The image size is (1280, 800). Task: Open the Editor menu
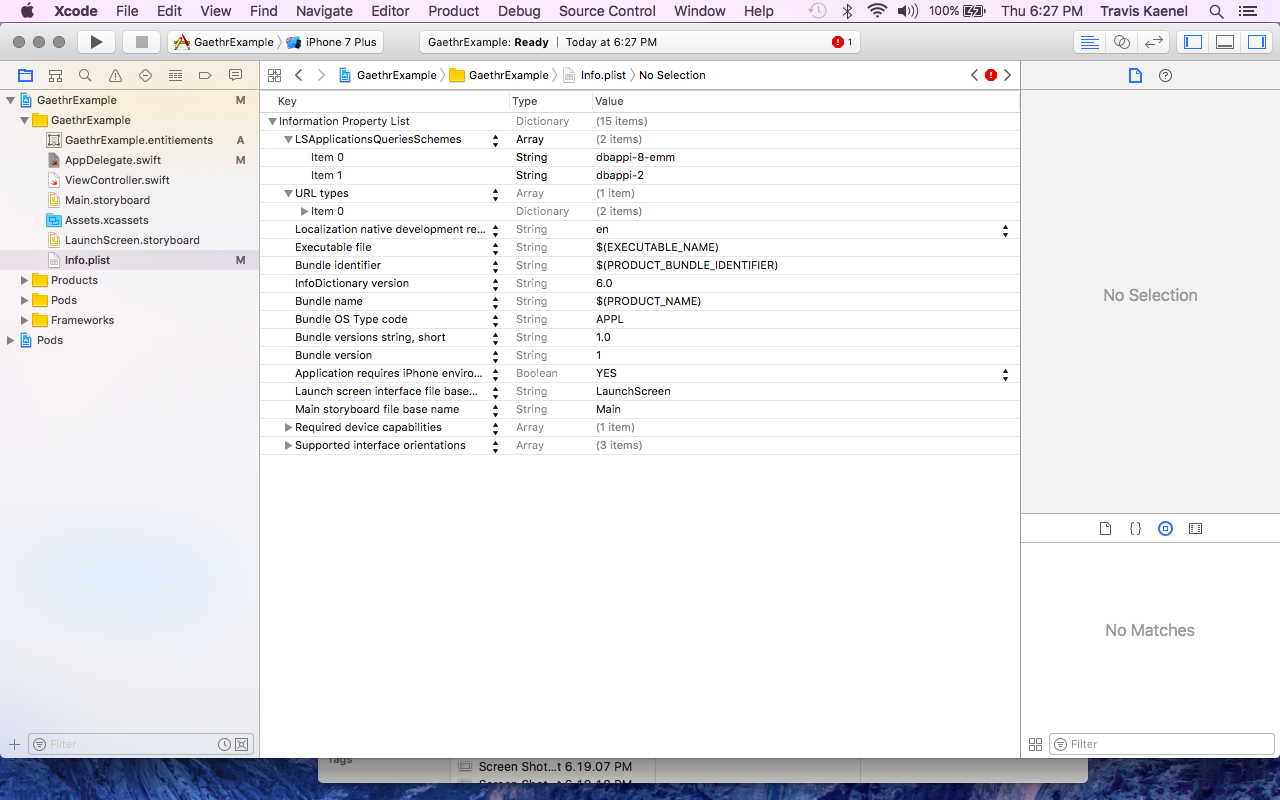(x=390, y=11)
